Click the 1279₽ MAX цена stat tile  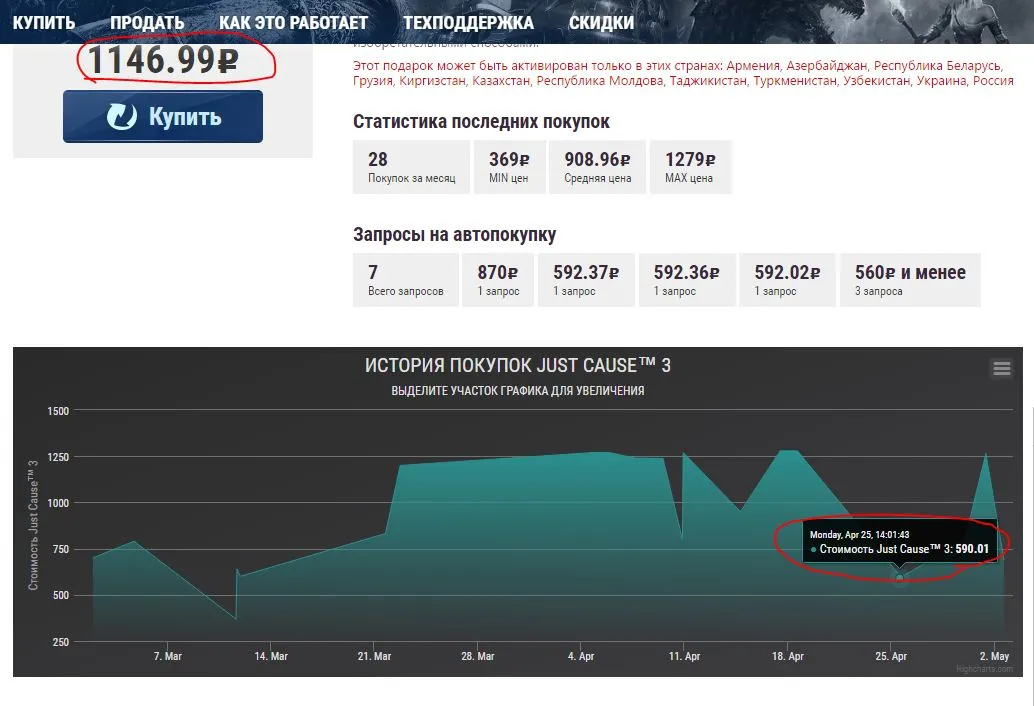690,167
